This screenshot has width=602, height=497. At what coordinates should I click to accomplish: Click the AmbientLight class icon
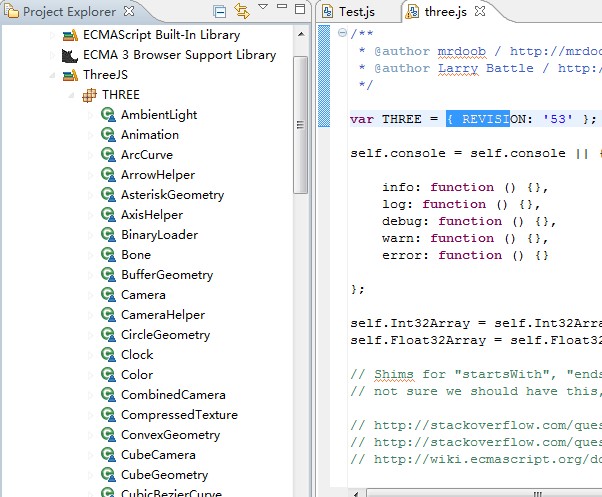[x=108, y=115]
